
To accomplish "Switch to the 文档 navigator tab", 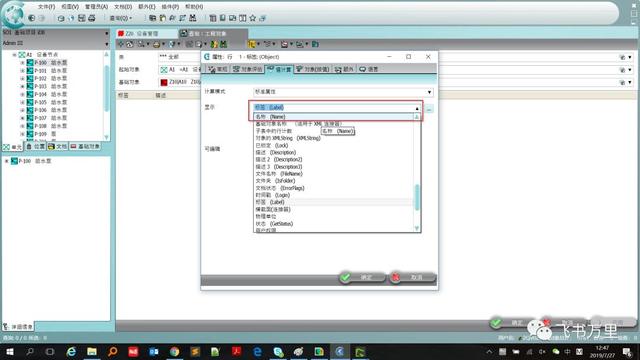I will pos(58,147).
